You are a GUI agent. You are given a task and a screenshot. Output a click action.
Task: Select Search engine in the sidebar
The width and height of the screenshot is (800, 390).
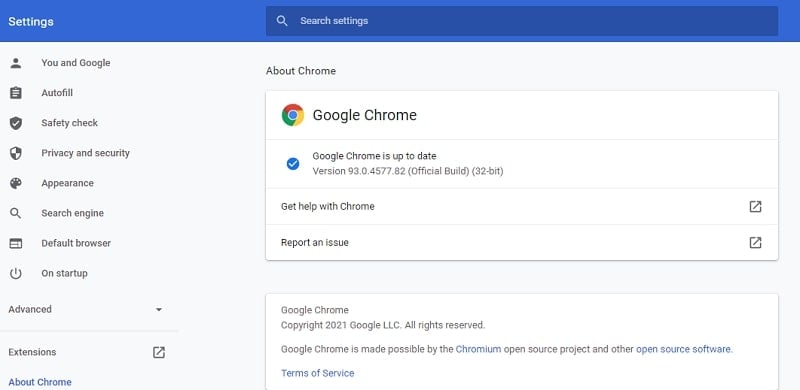click(72, 213)
